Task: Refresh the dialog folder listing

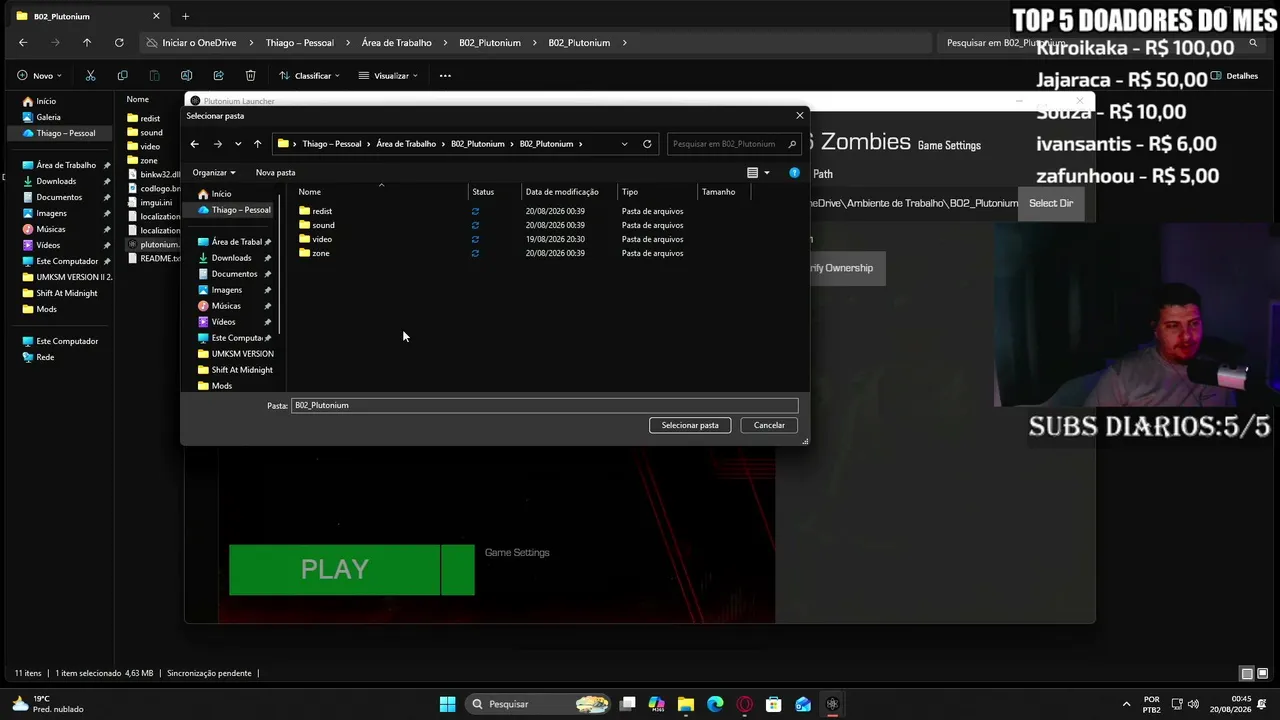Action: [647, 144]
